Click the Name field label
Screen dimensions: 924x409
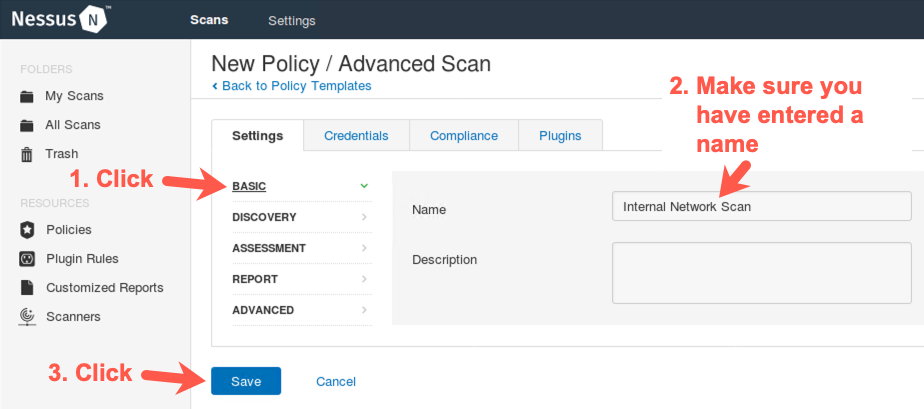pos(429,209)
